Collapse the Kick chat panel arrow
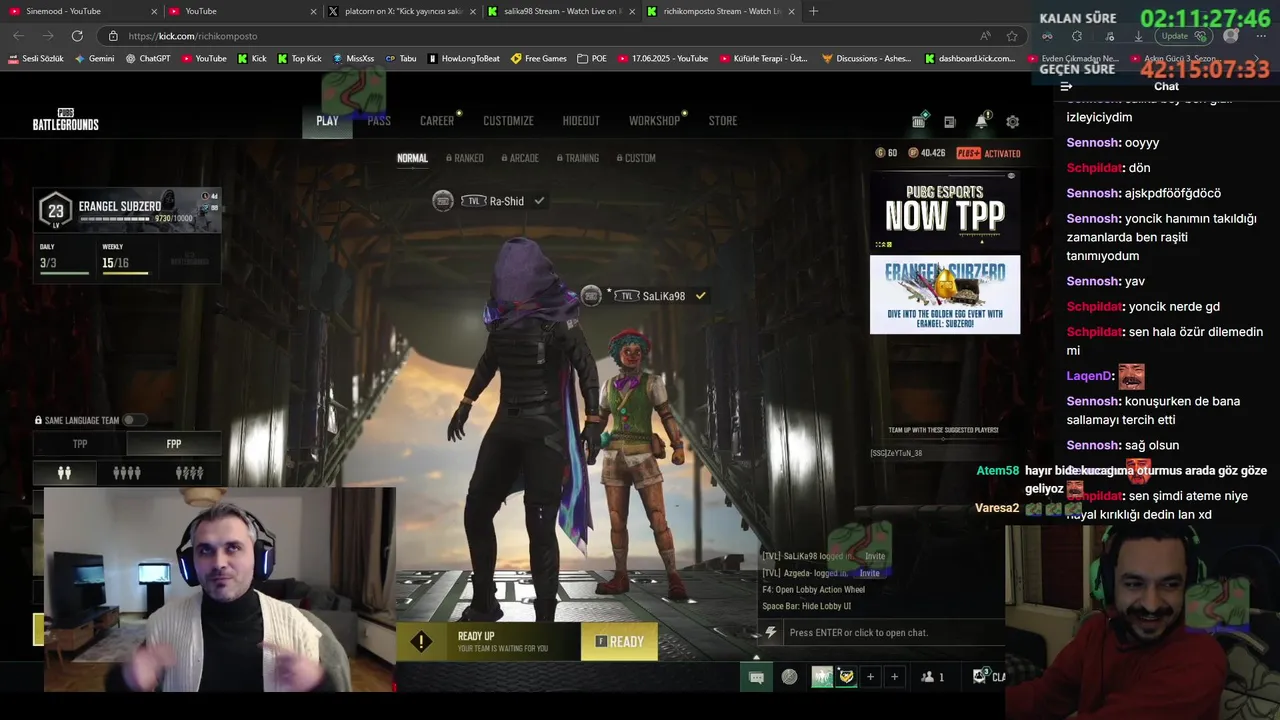The image size is (1280, 720). (1066, 86)
